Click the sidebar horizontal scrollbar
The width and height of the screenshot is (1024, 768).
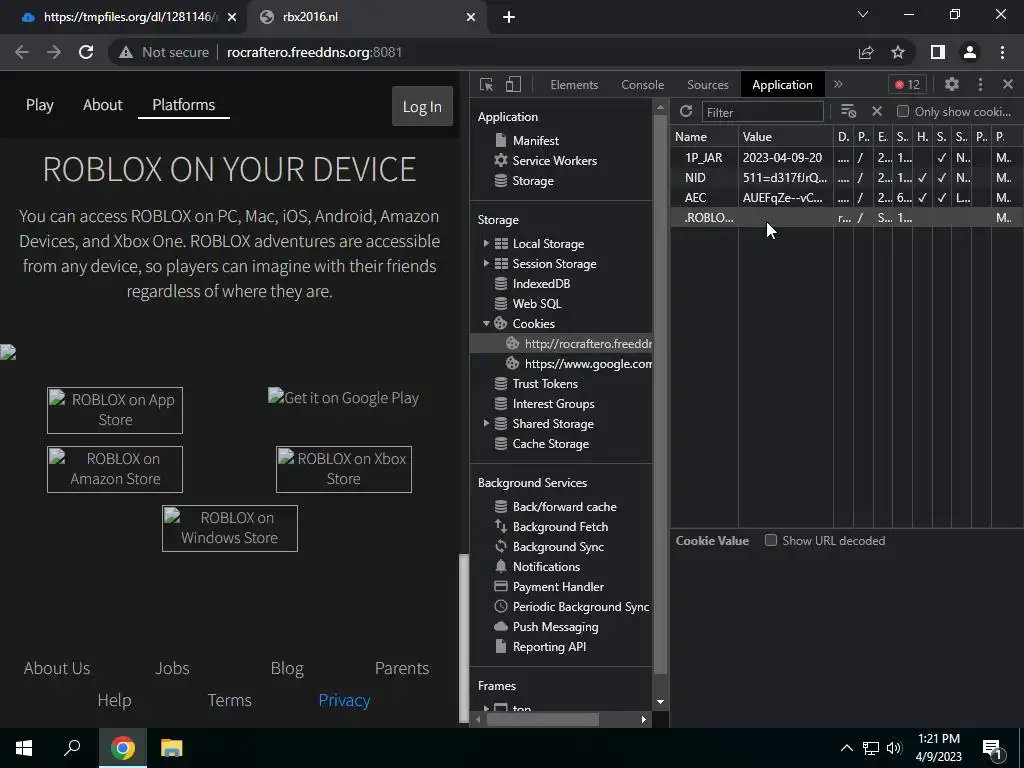[x=543, y=719]
